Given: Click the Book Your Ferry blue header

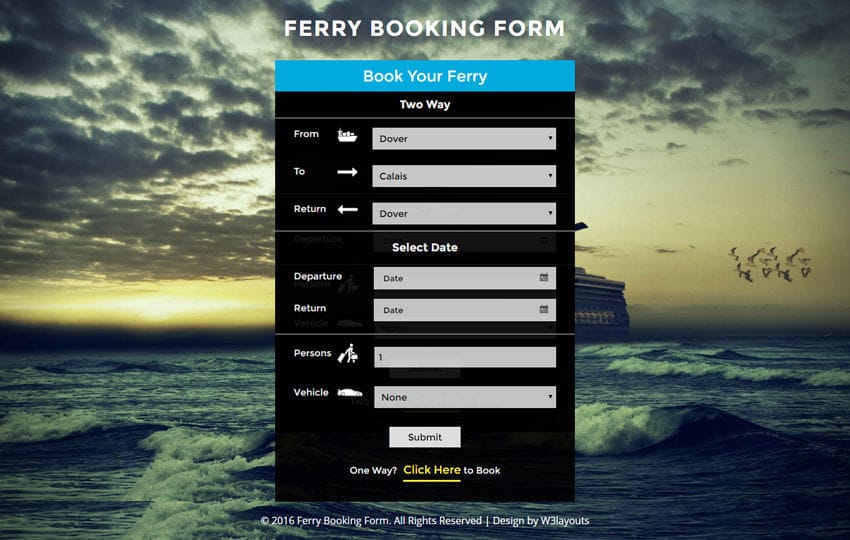Looking at the screenshot, I should coord(425,76).
